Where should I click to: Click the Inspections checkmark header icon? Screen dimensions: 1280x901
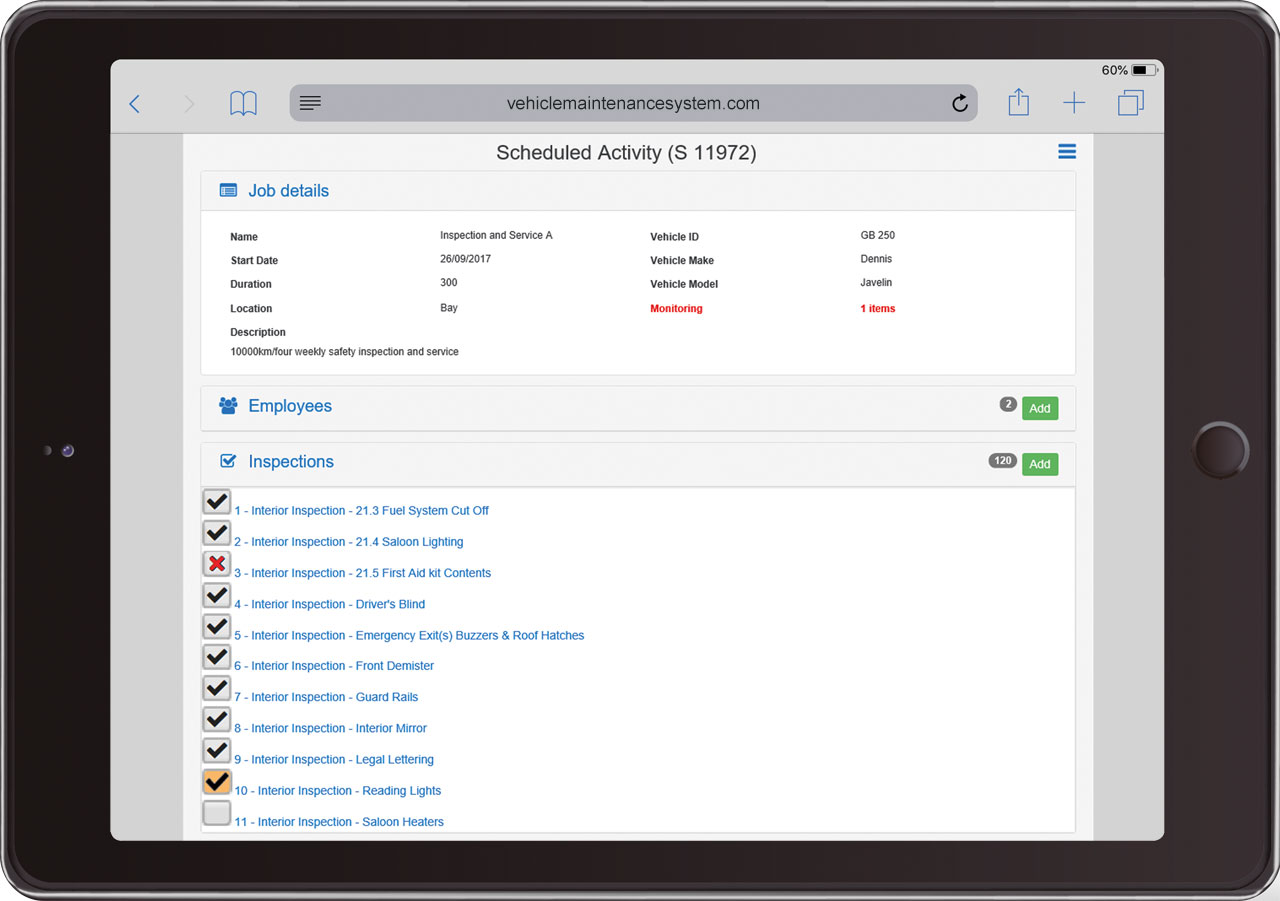pyautogui.click(x=228, y=461)
